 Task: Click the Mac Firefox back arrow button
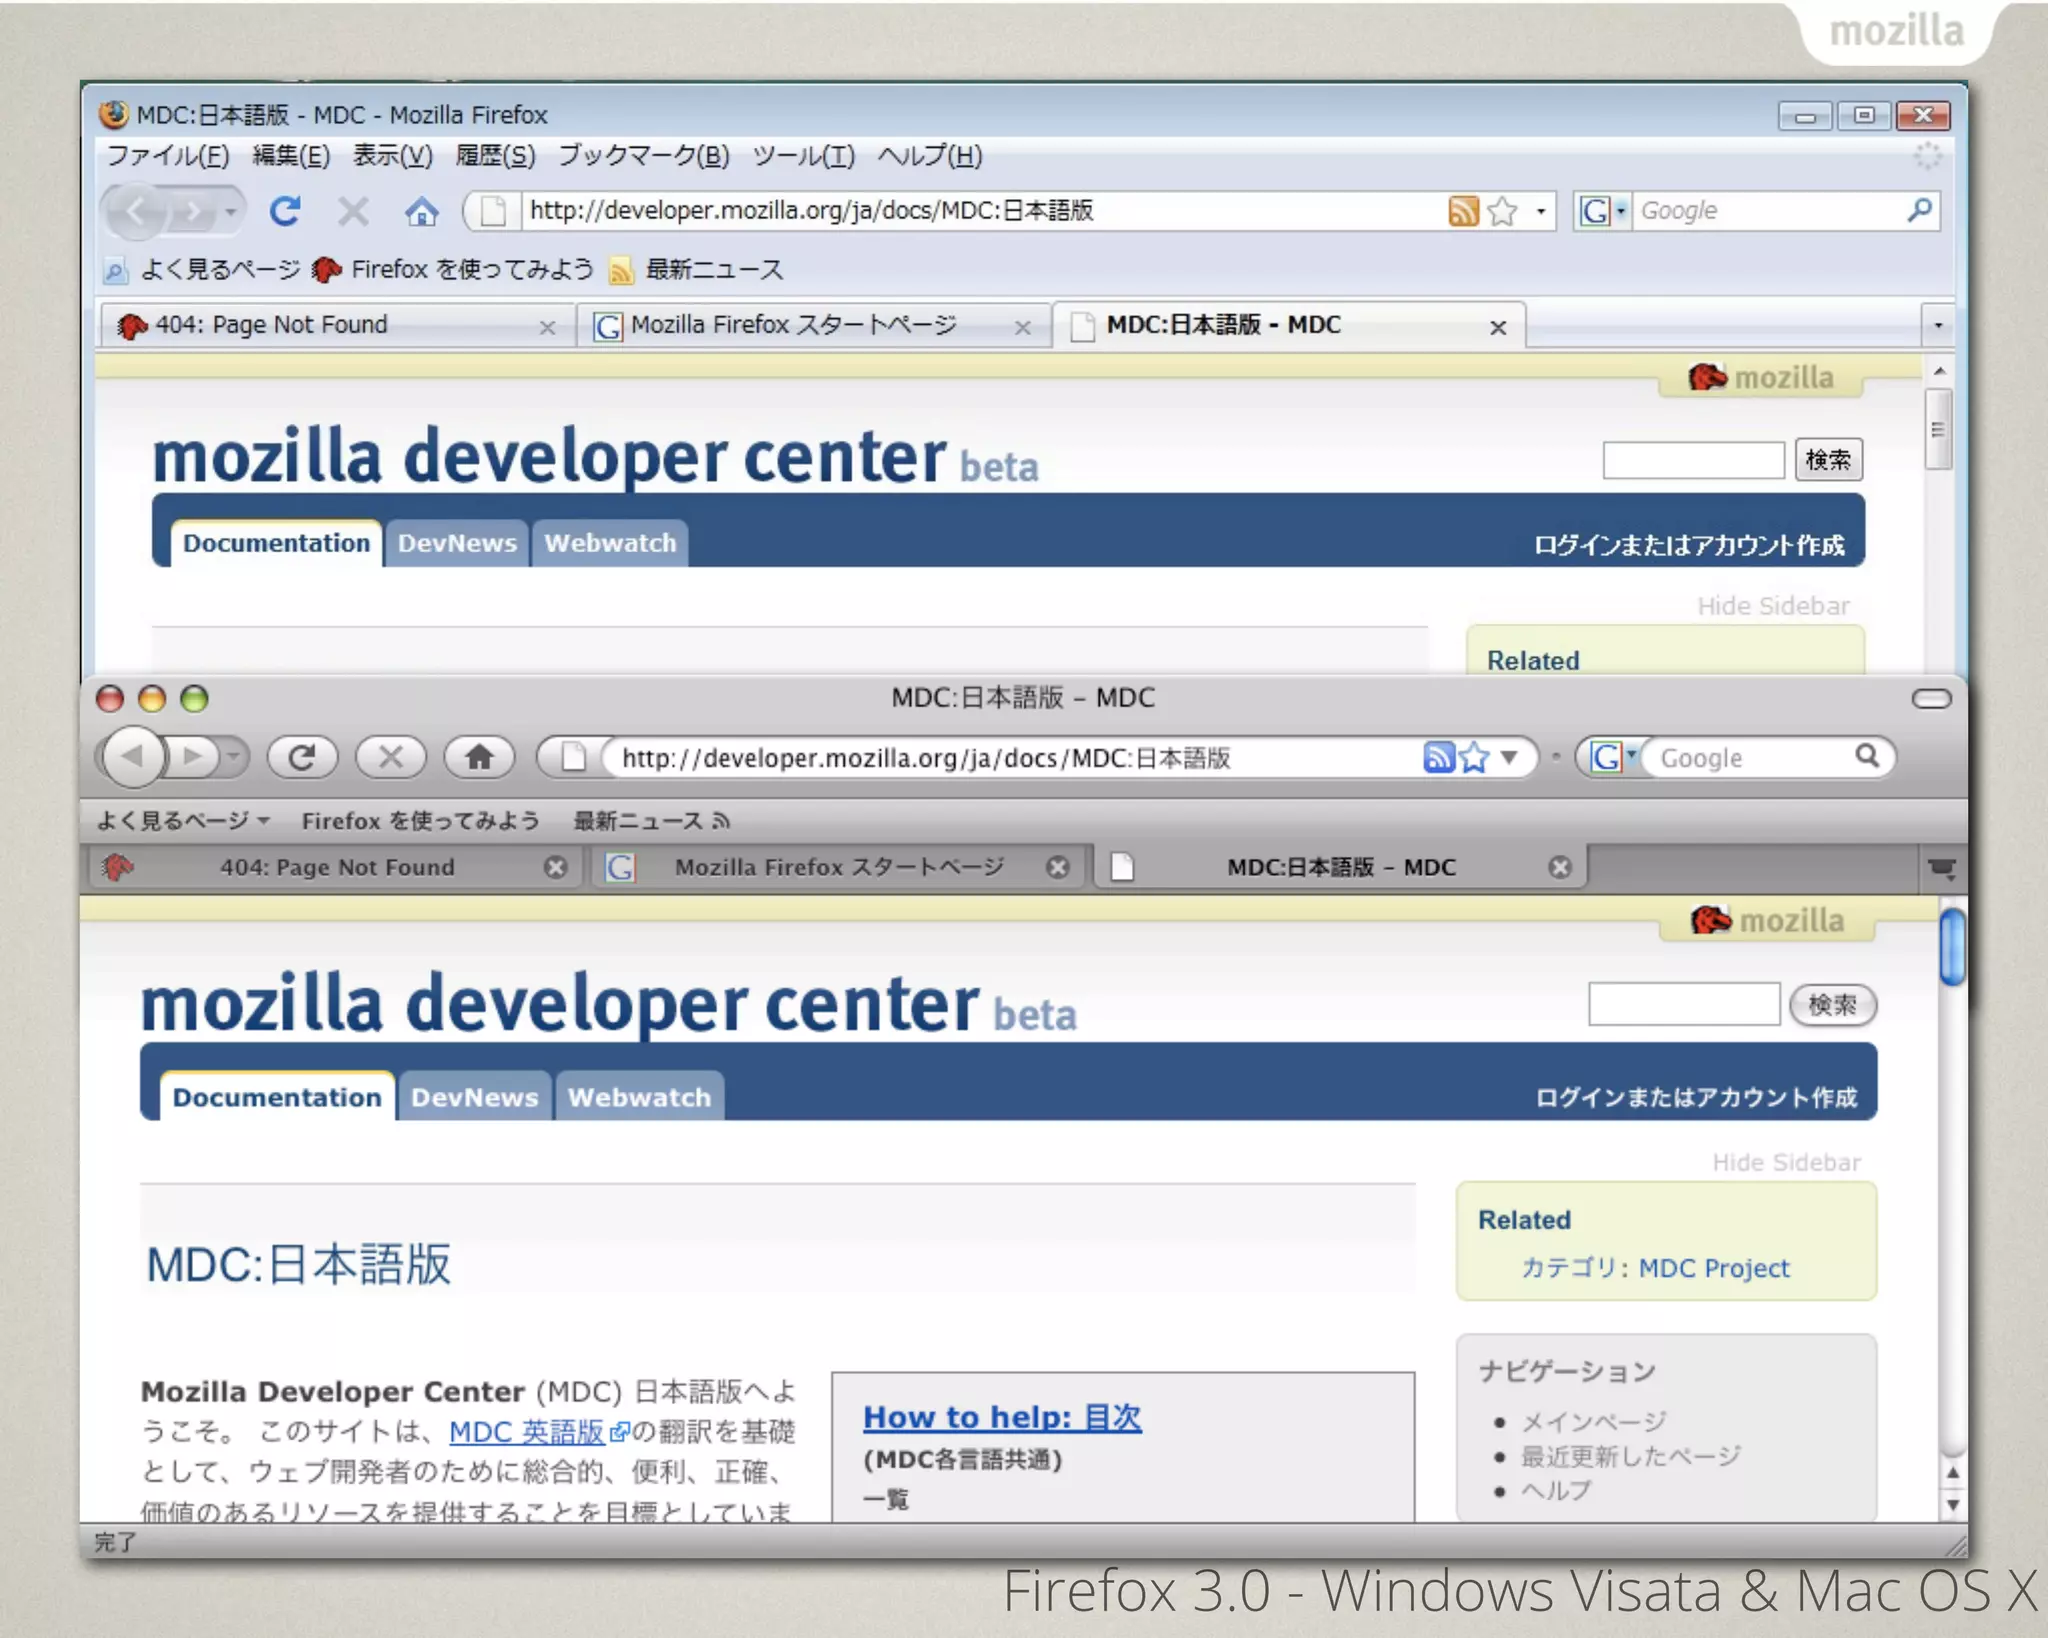[x=132, y=757]
